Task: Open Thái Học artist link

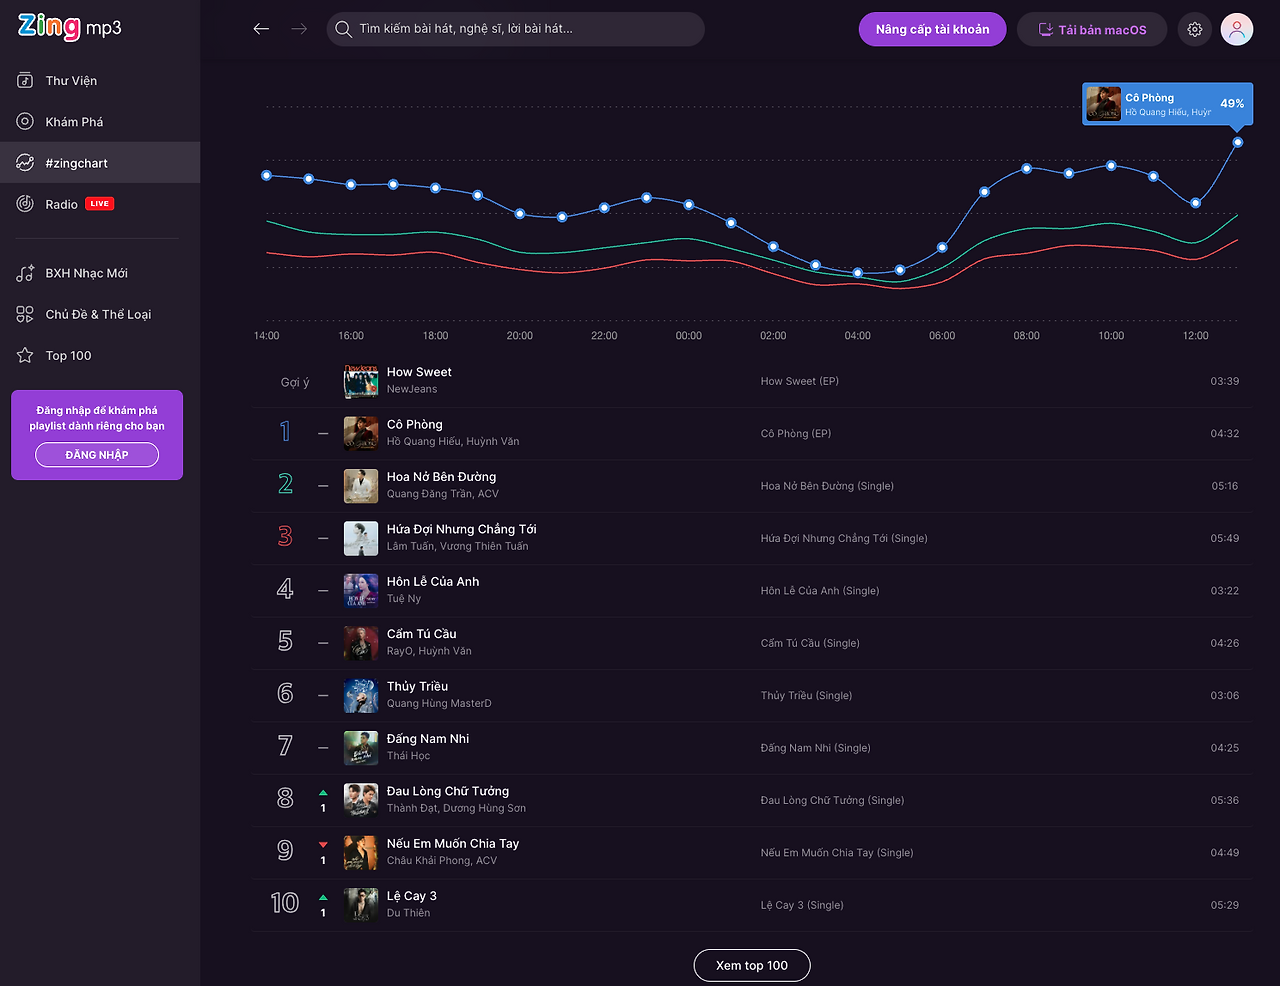Action: (x=408, y=756)
